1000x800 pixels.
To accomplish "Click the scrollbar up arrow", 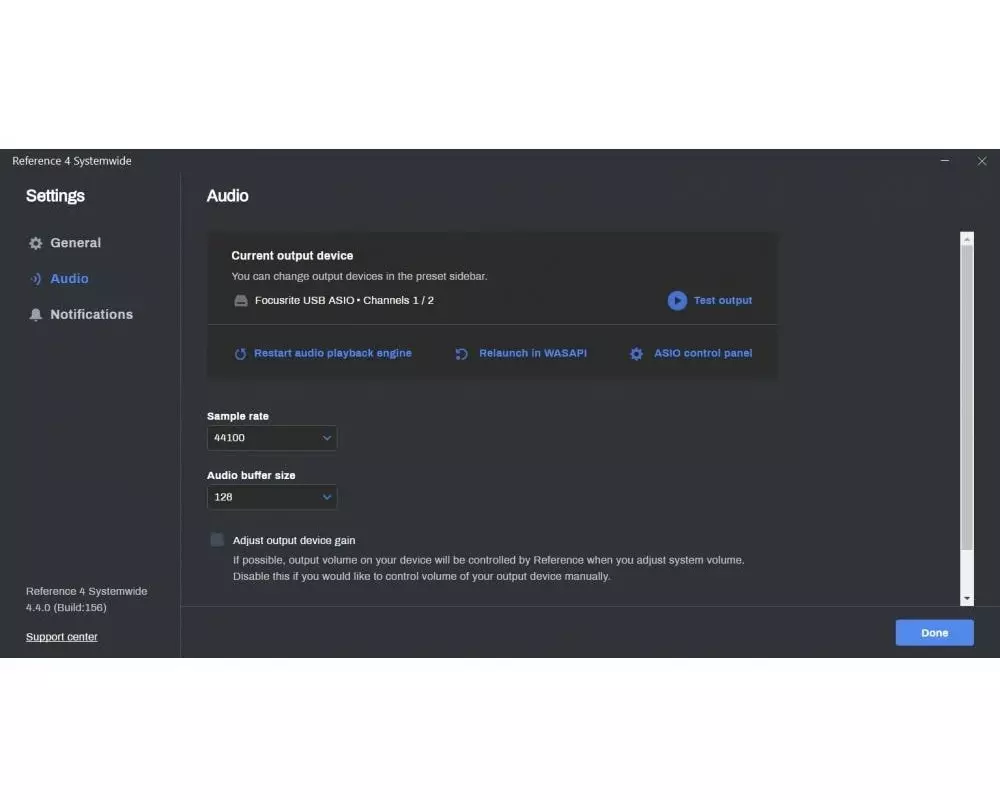I will point(966,239).
